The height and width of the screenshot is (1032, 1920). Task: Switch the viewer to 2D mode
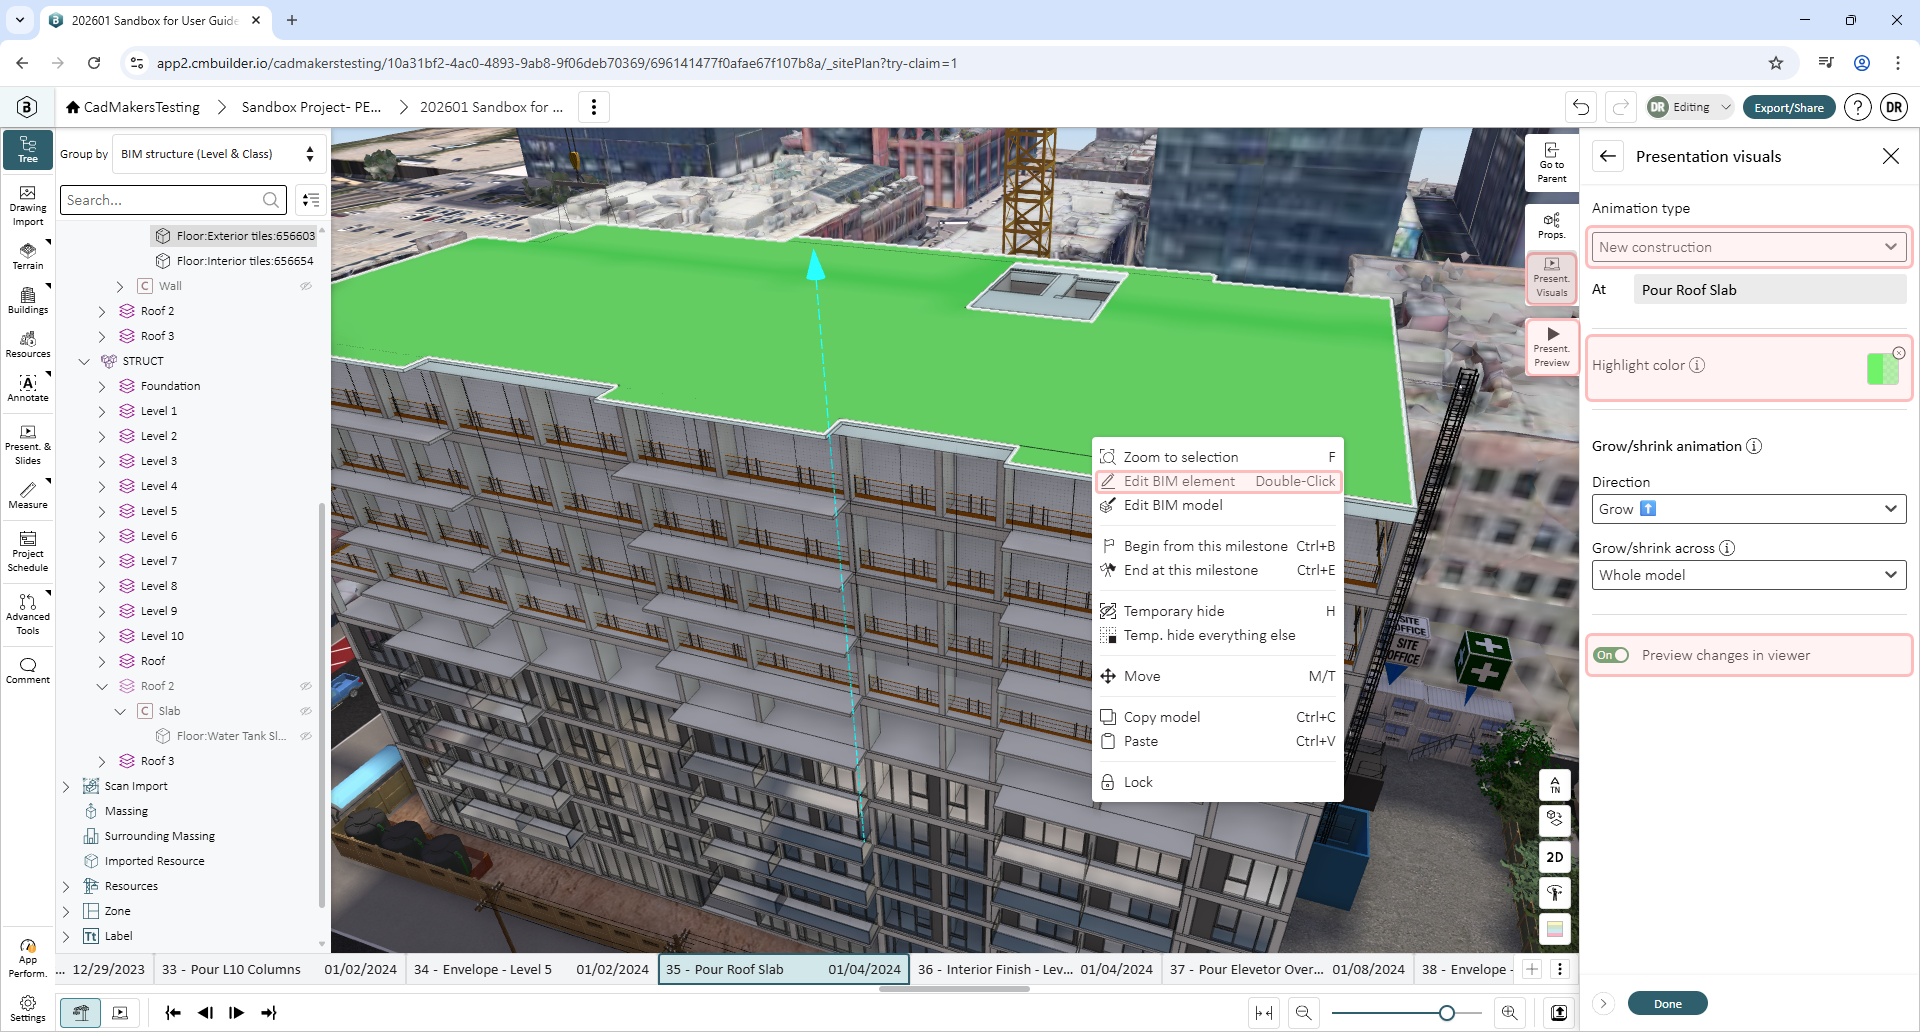click(x=1555, y=857)
